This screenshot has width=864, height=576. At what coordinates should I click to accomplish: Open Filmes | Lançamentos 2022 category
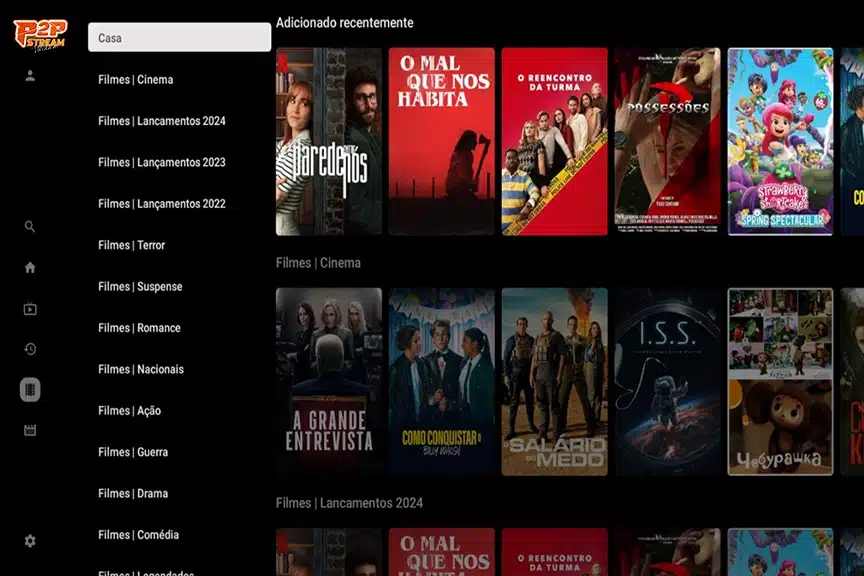tap(162, 203)
